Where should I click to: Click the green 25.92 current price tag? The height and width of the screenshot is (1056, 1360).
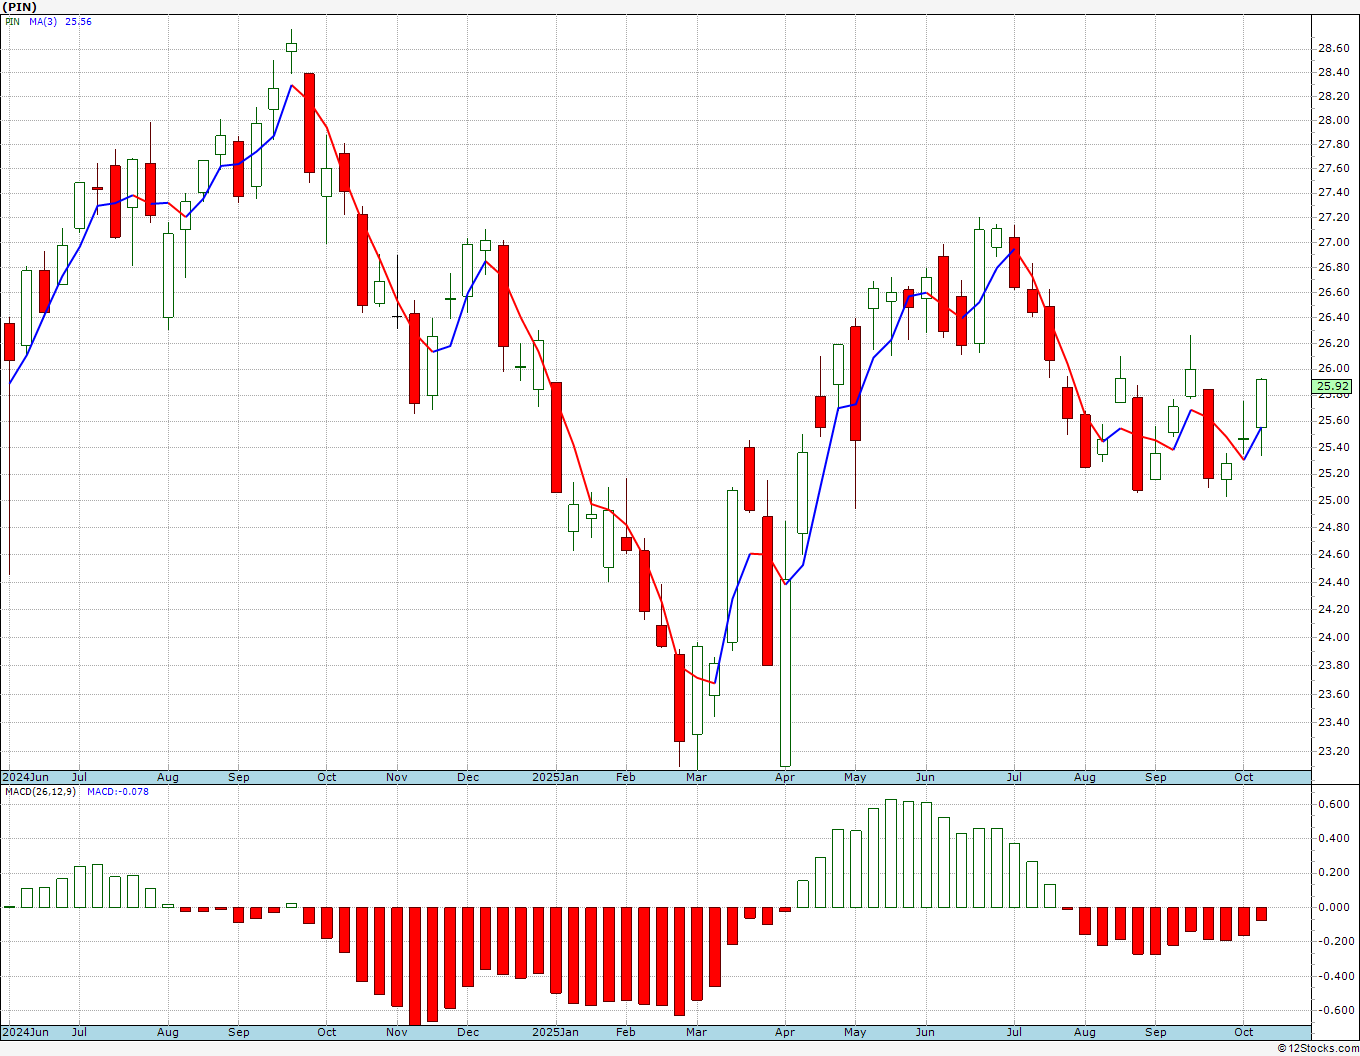[x=1333, y=386]
